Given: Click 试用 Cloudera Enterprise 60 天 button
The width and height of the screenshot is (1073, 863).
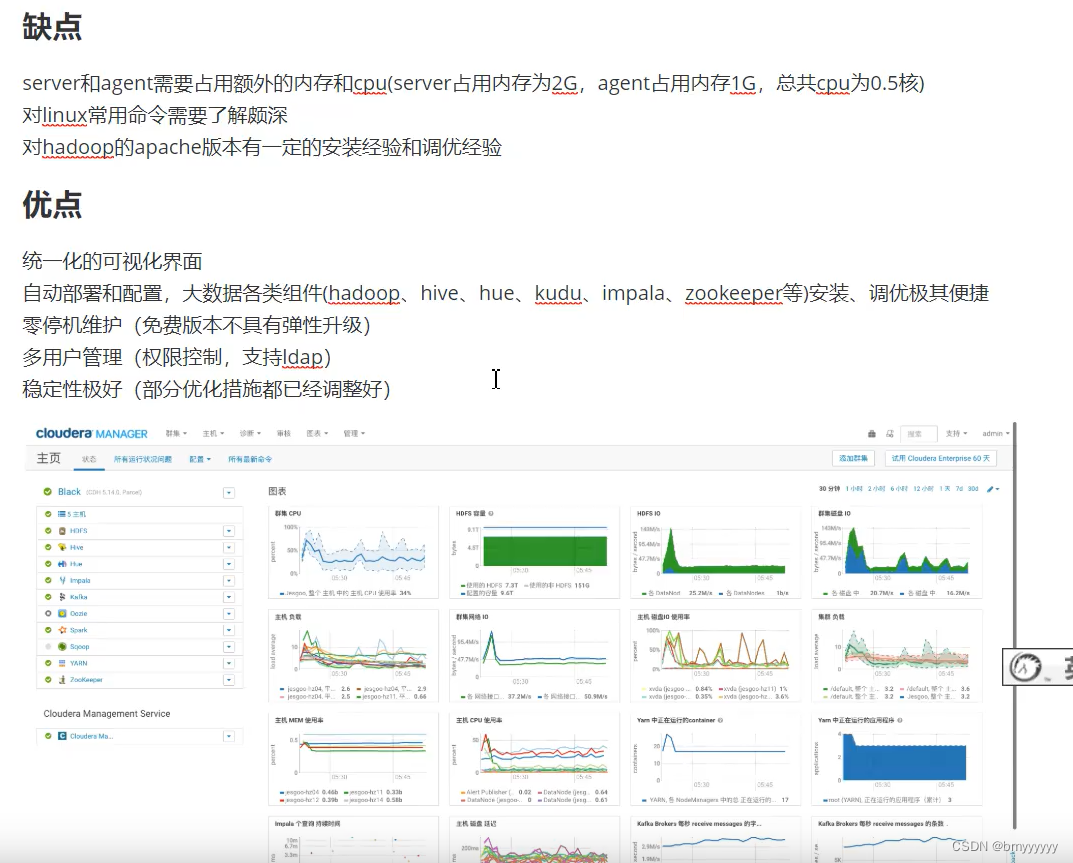Looking at the screenshot, I should coord(940,459).
